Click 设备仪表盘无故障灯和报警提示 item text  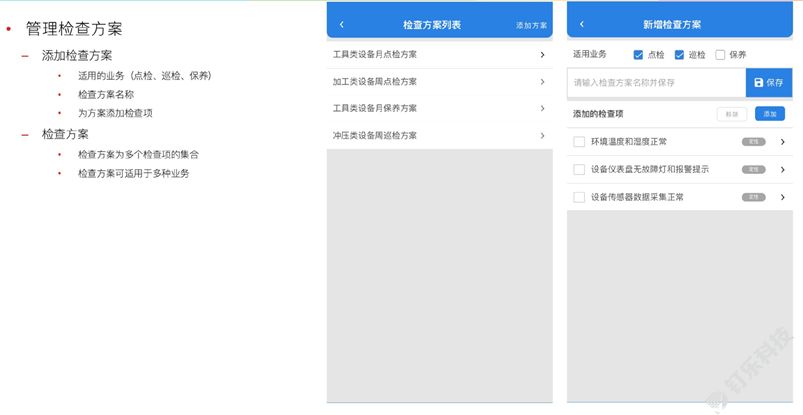tap(650, 169)
